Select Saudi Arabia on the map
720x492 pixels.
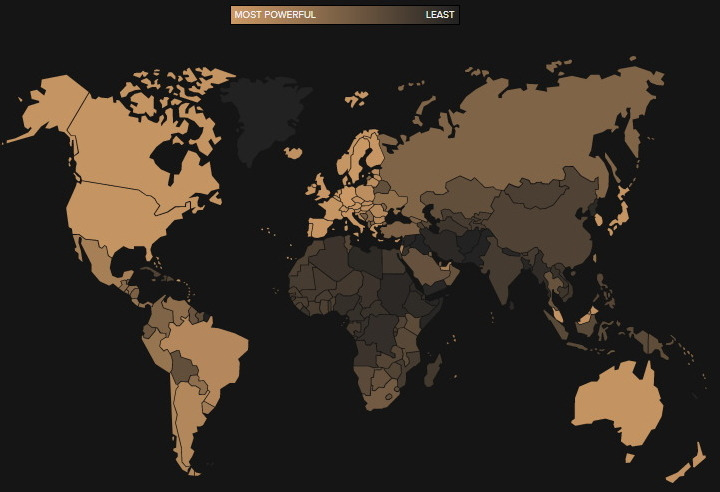click(x=427, y=266)
